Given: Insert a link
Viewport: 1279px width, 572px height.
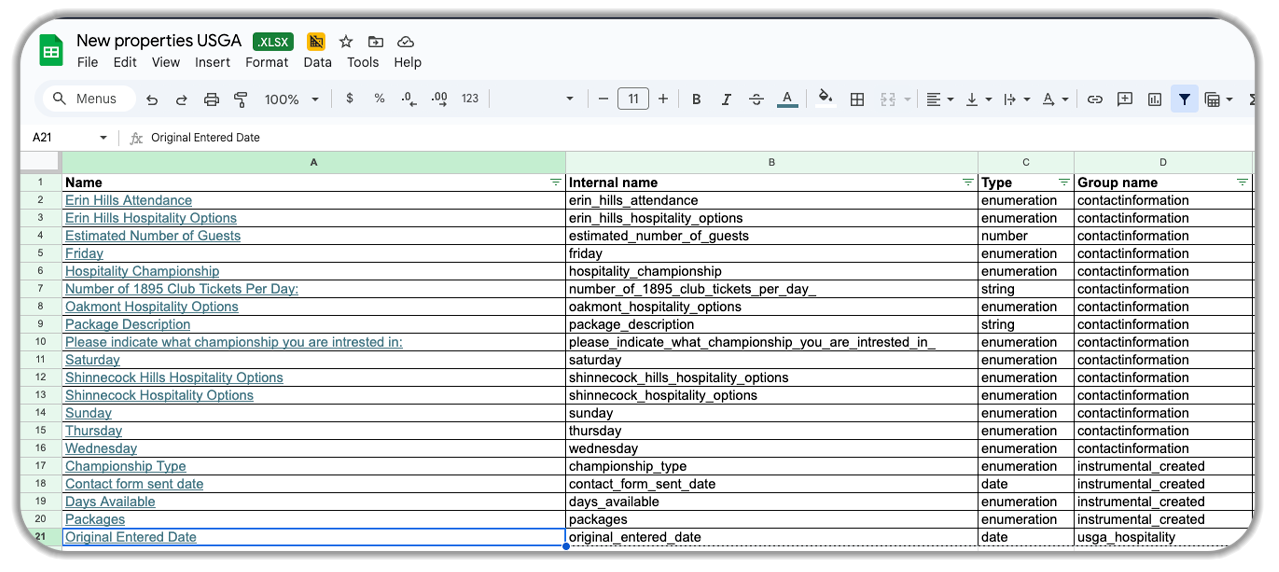Looking at the screenshot, I should tap(1095, 99).
